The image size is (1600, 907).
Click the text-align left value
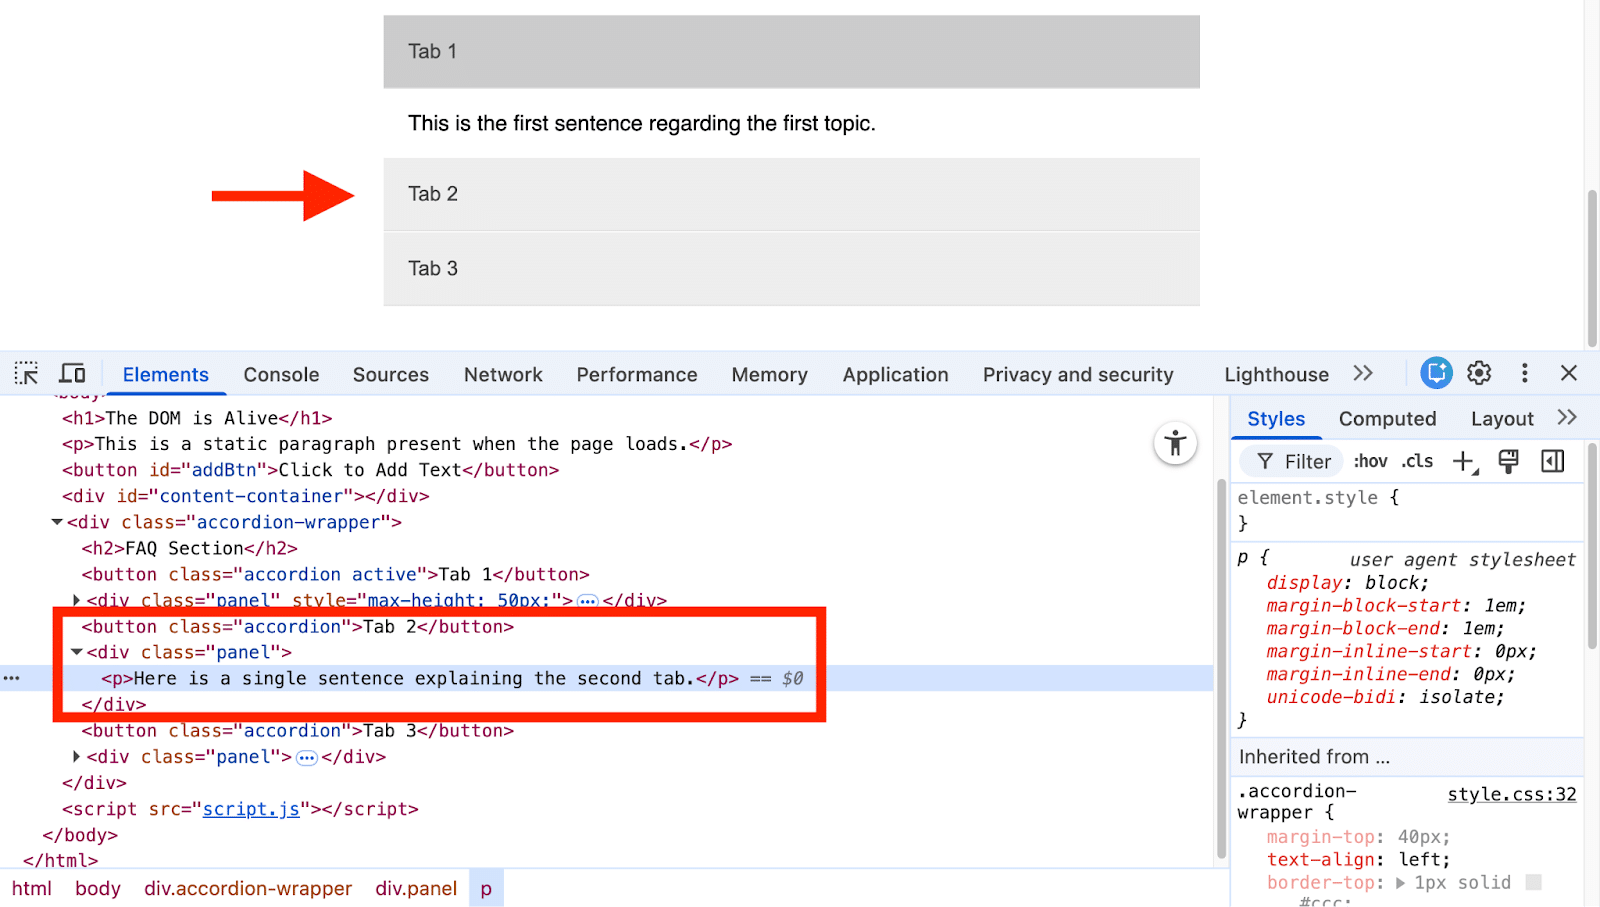tap(1420, 860)
